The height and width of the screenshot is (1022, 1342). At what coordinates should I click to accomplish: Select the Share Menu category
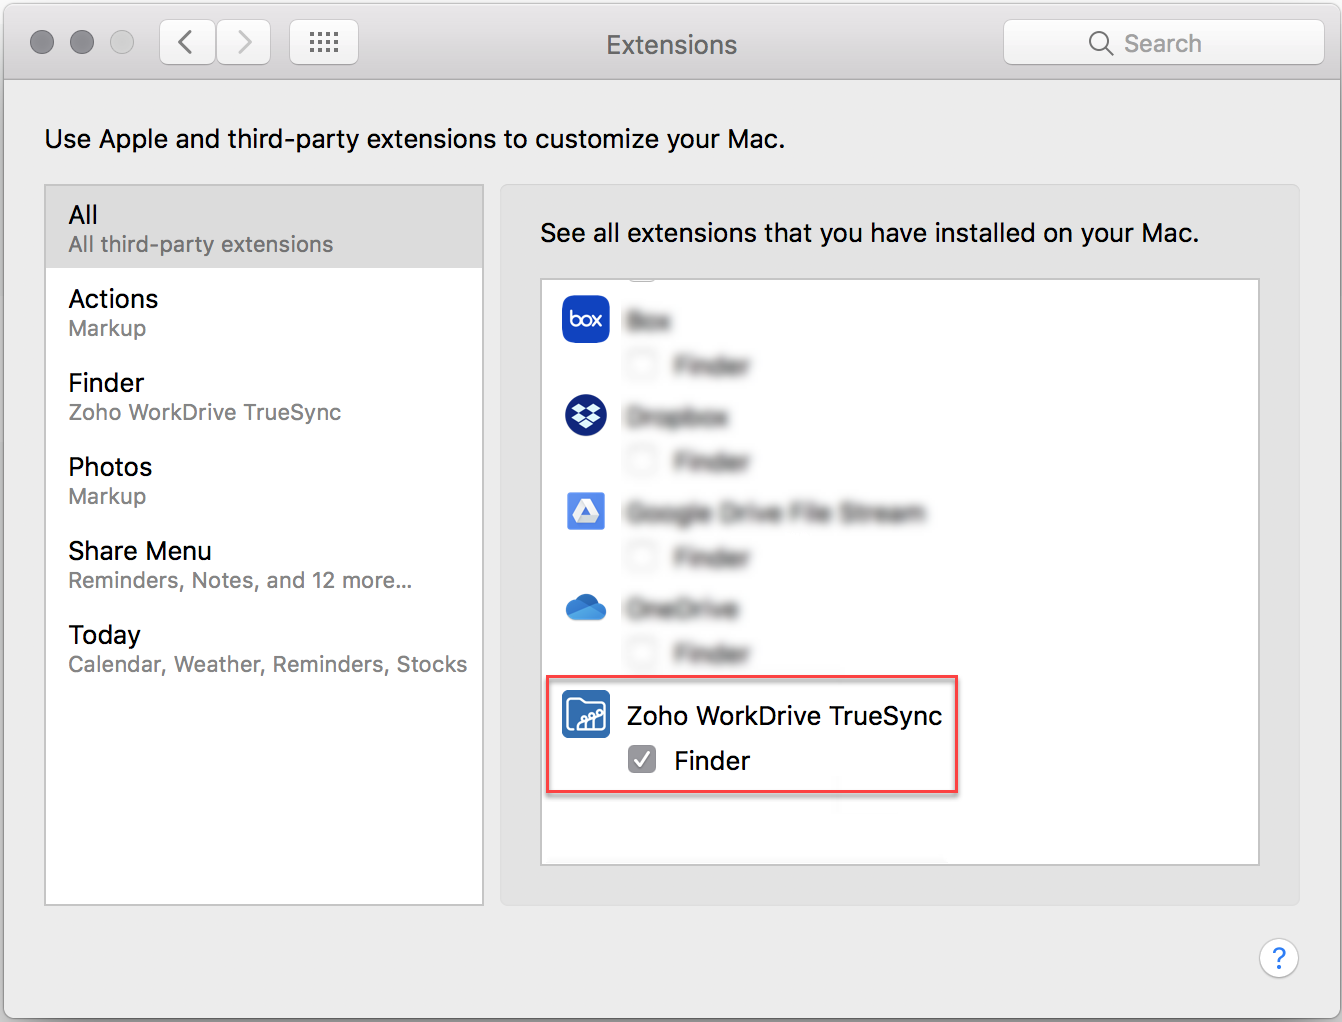(x=264, y=564)
